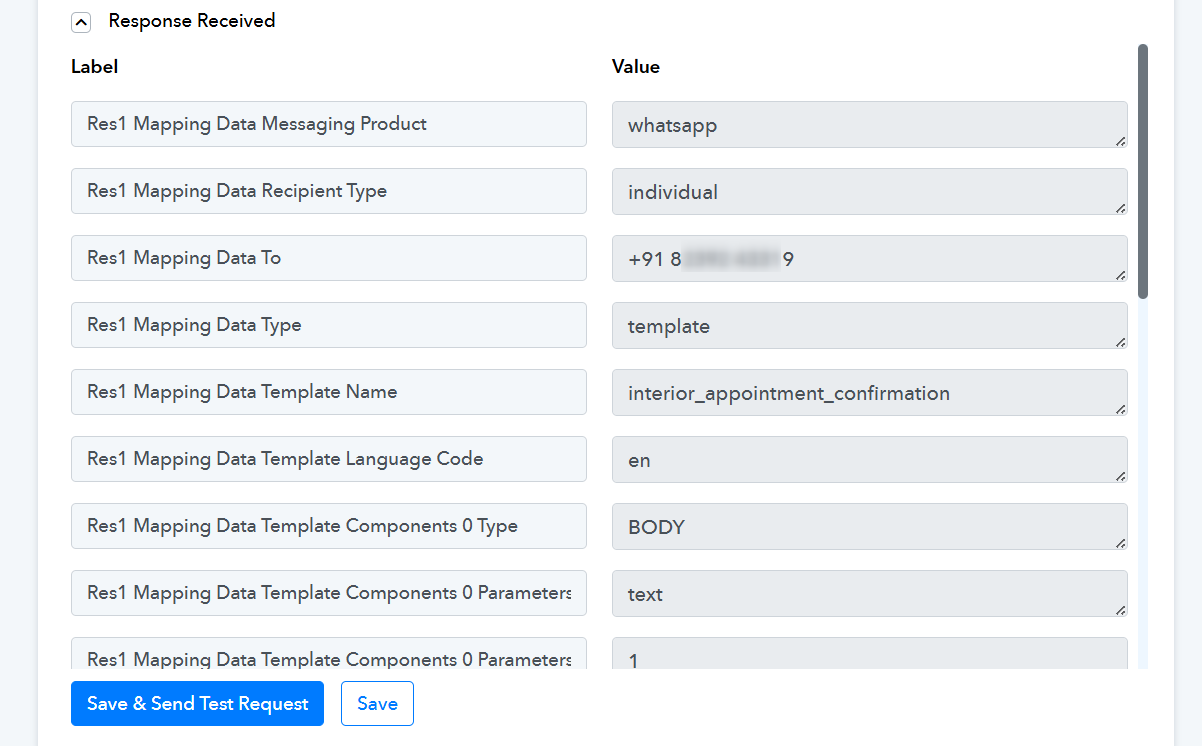Click the 'Label' column header
Screen dimensions: 1202x746
[x=94, y=67]
